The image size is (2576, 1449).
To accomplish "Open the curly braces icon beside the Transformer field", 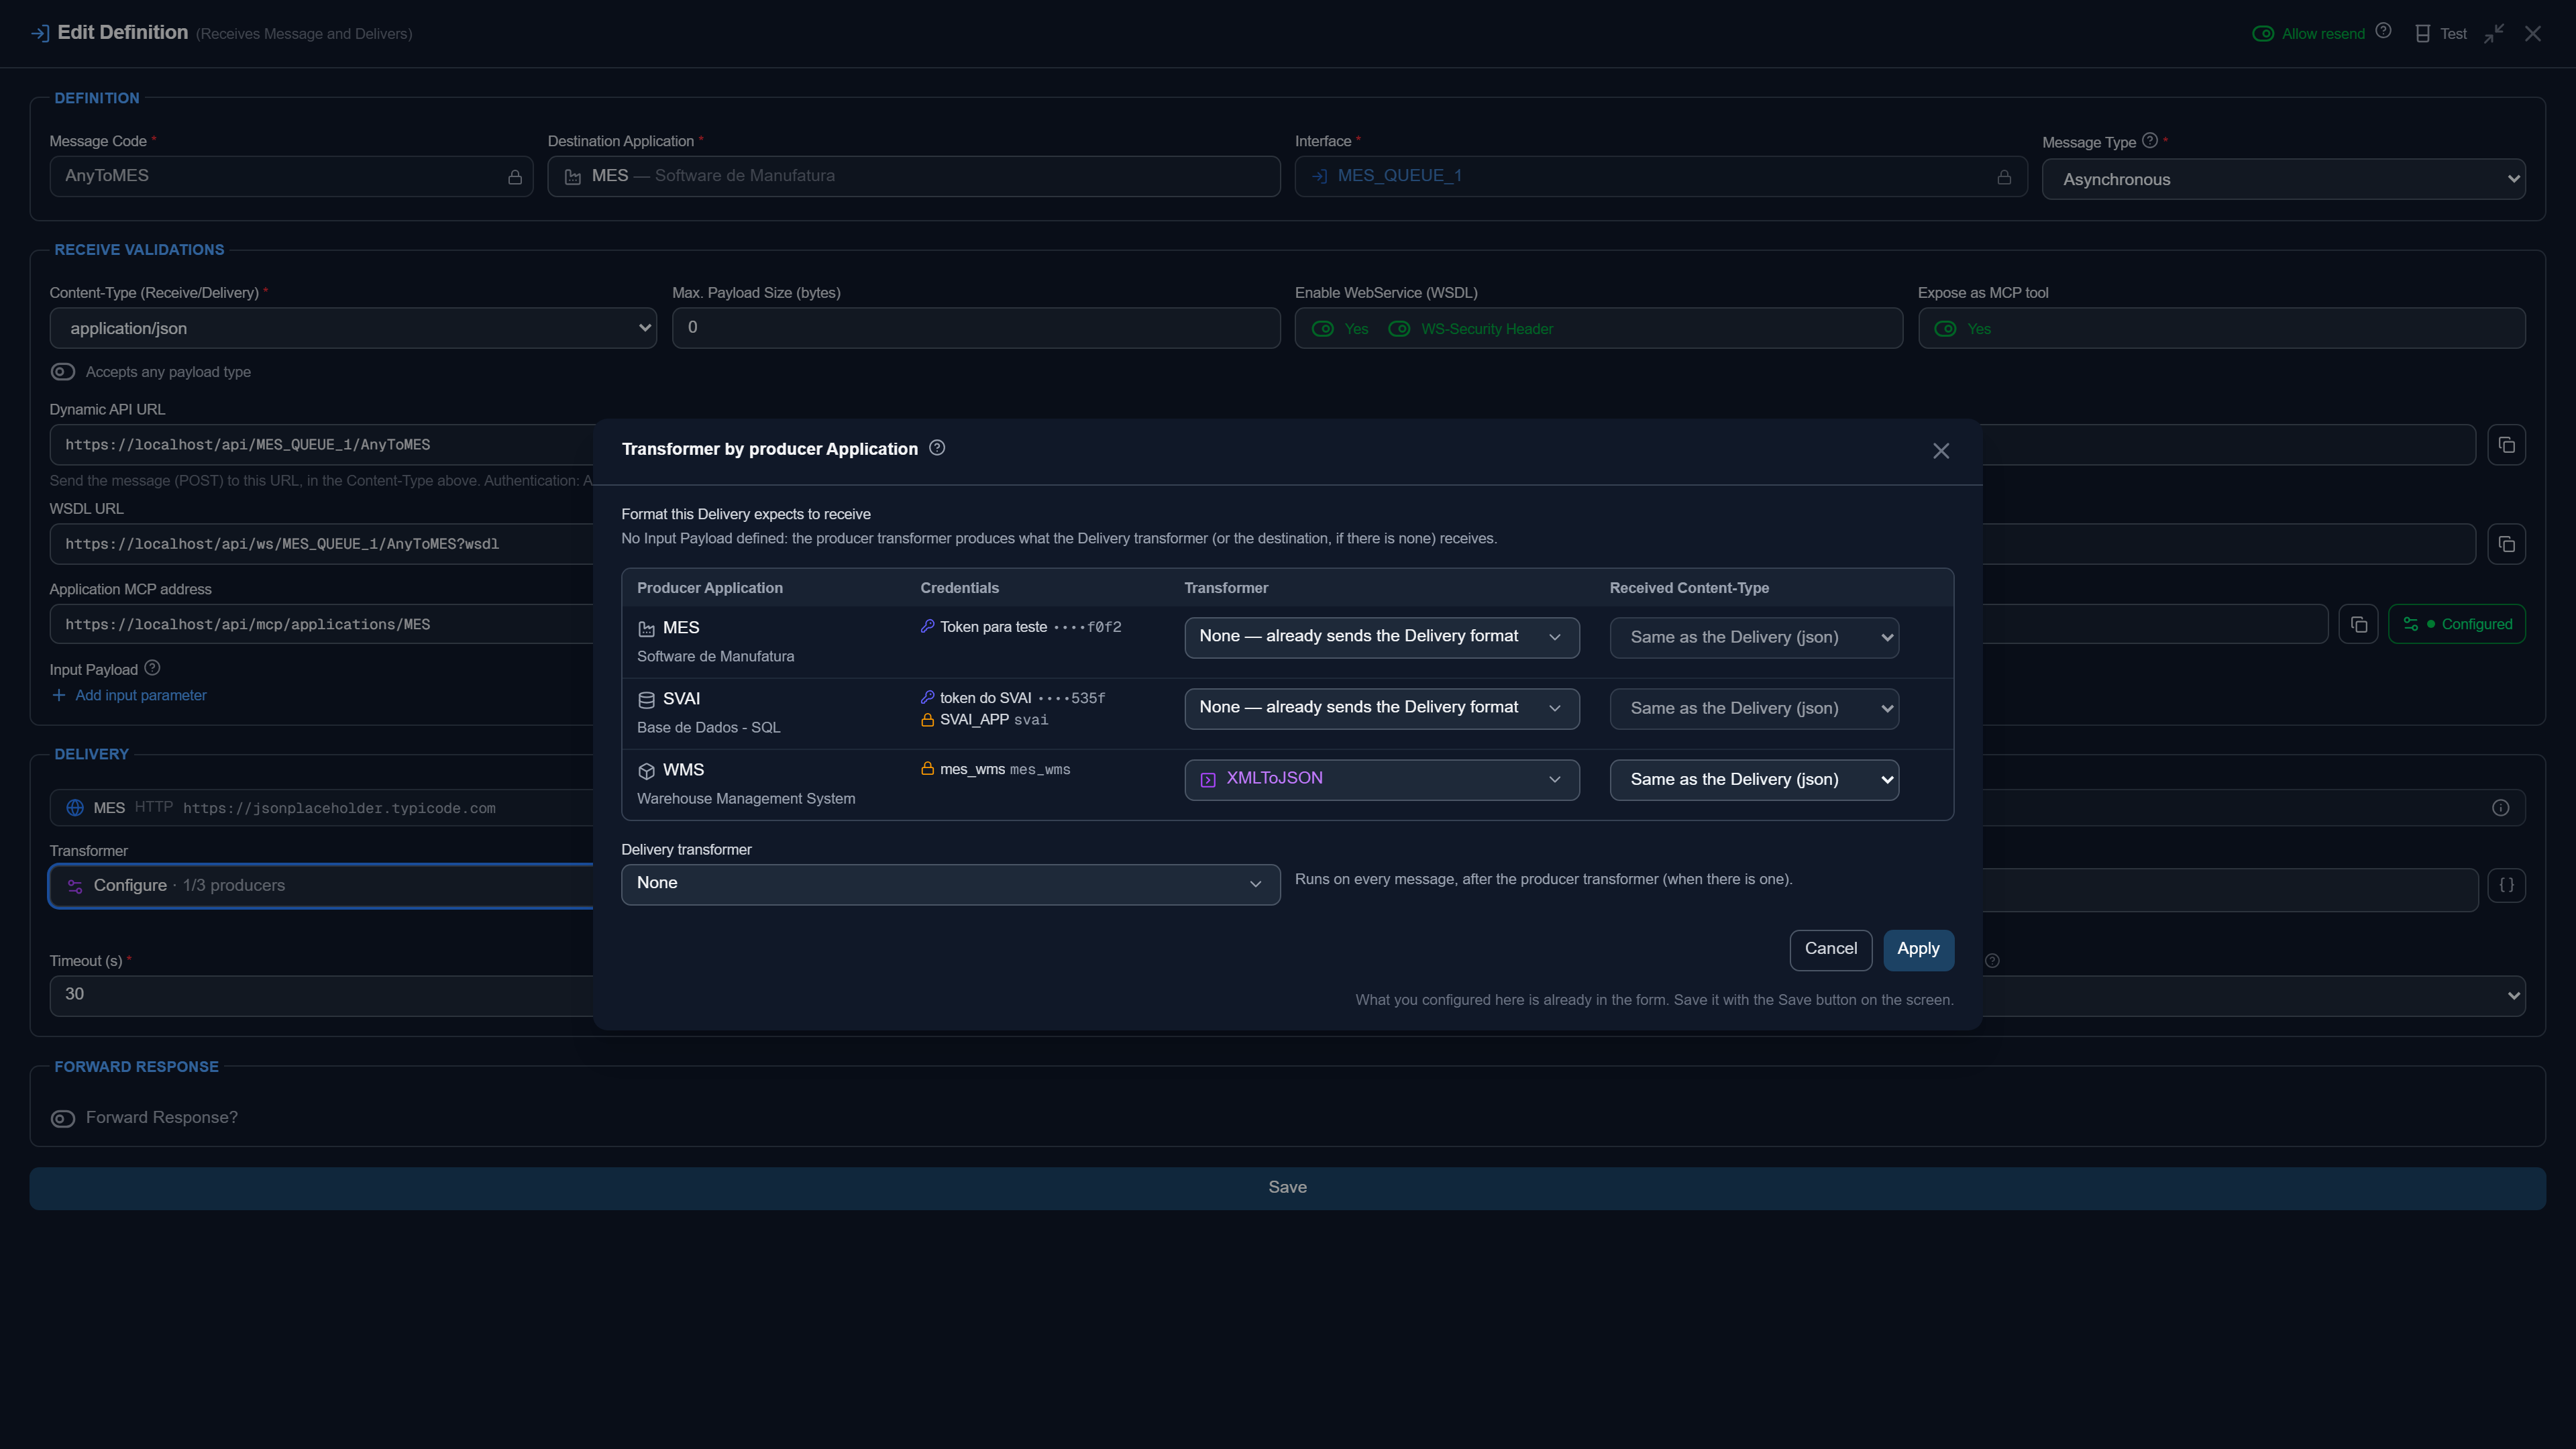I will click(2506, 885).
